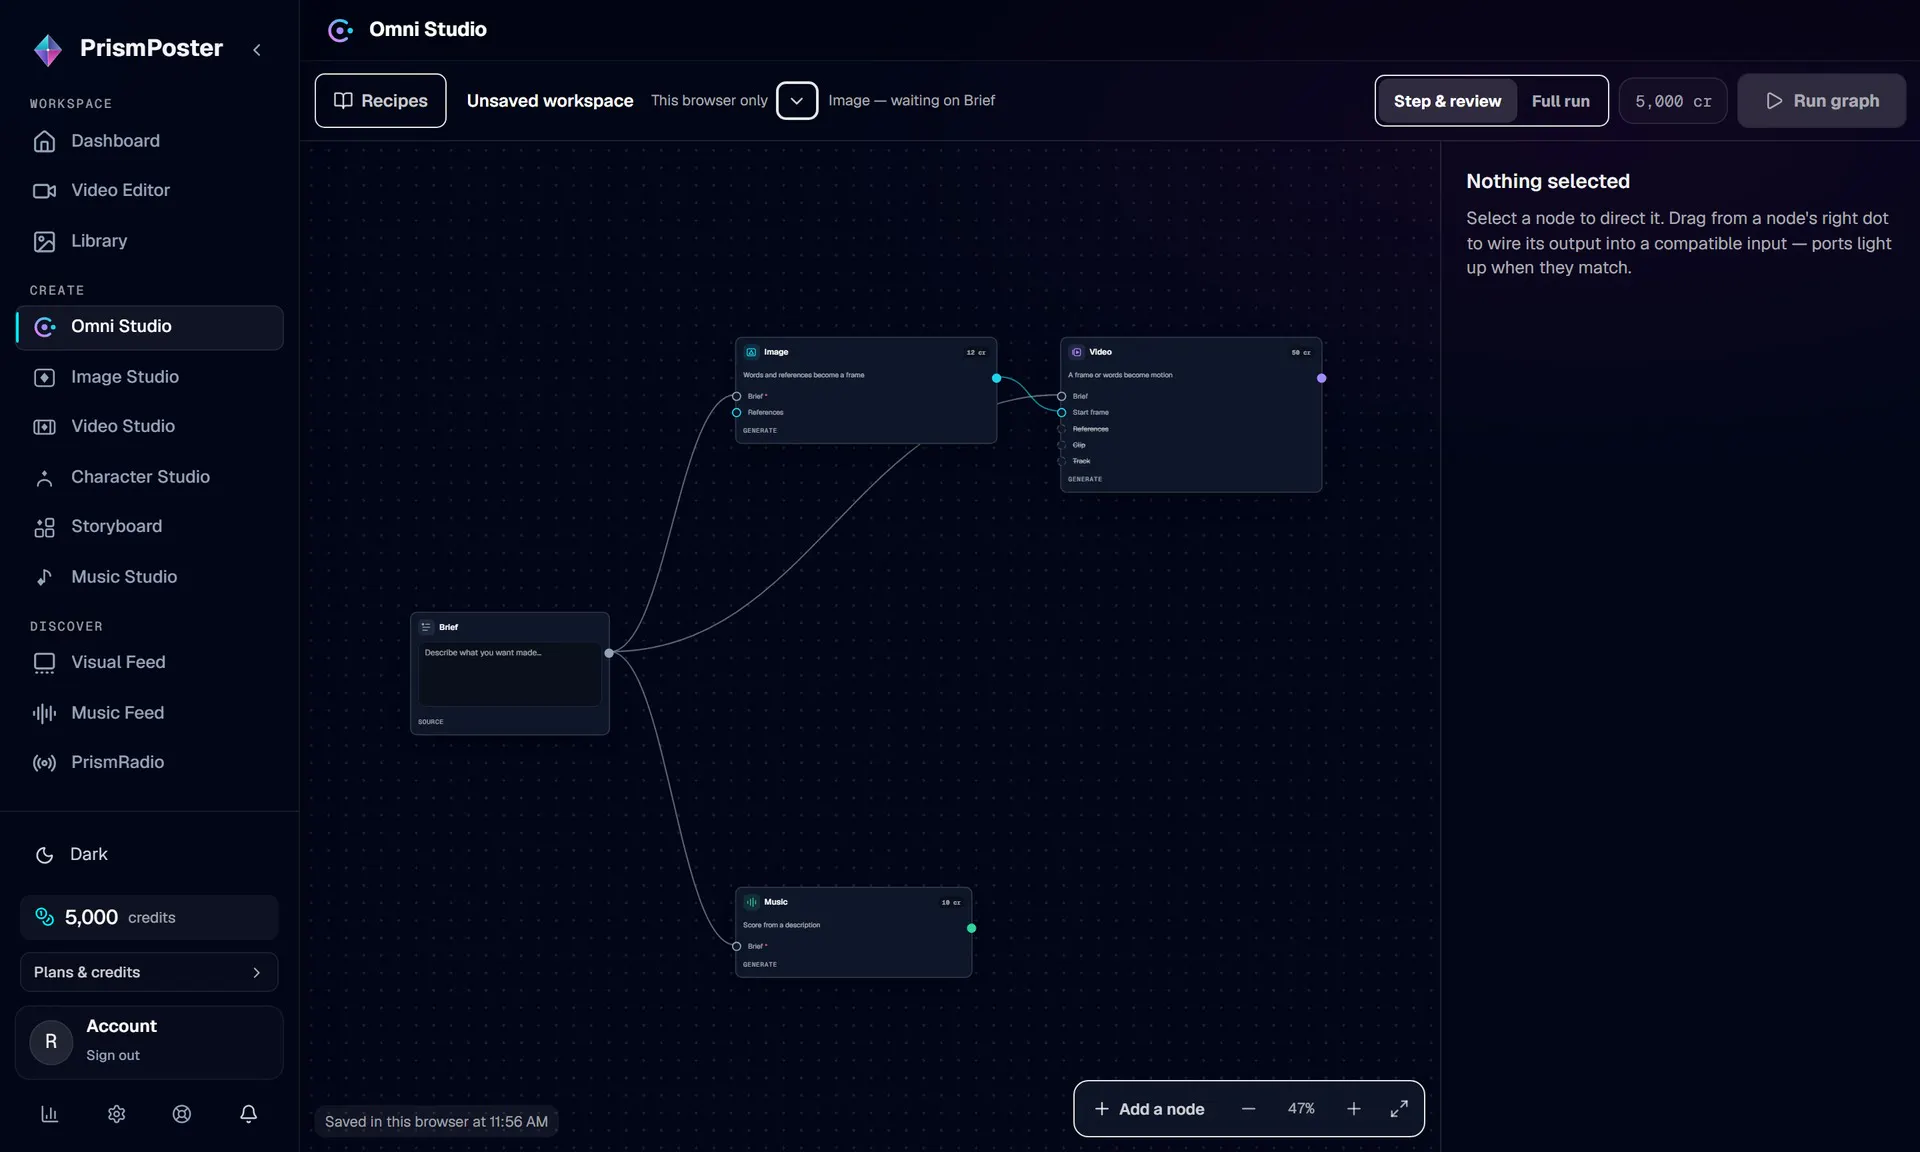
Task: Click the Image node title
Action: 776,352
